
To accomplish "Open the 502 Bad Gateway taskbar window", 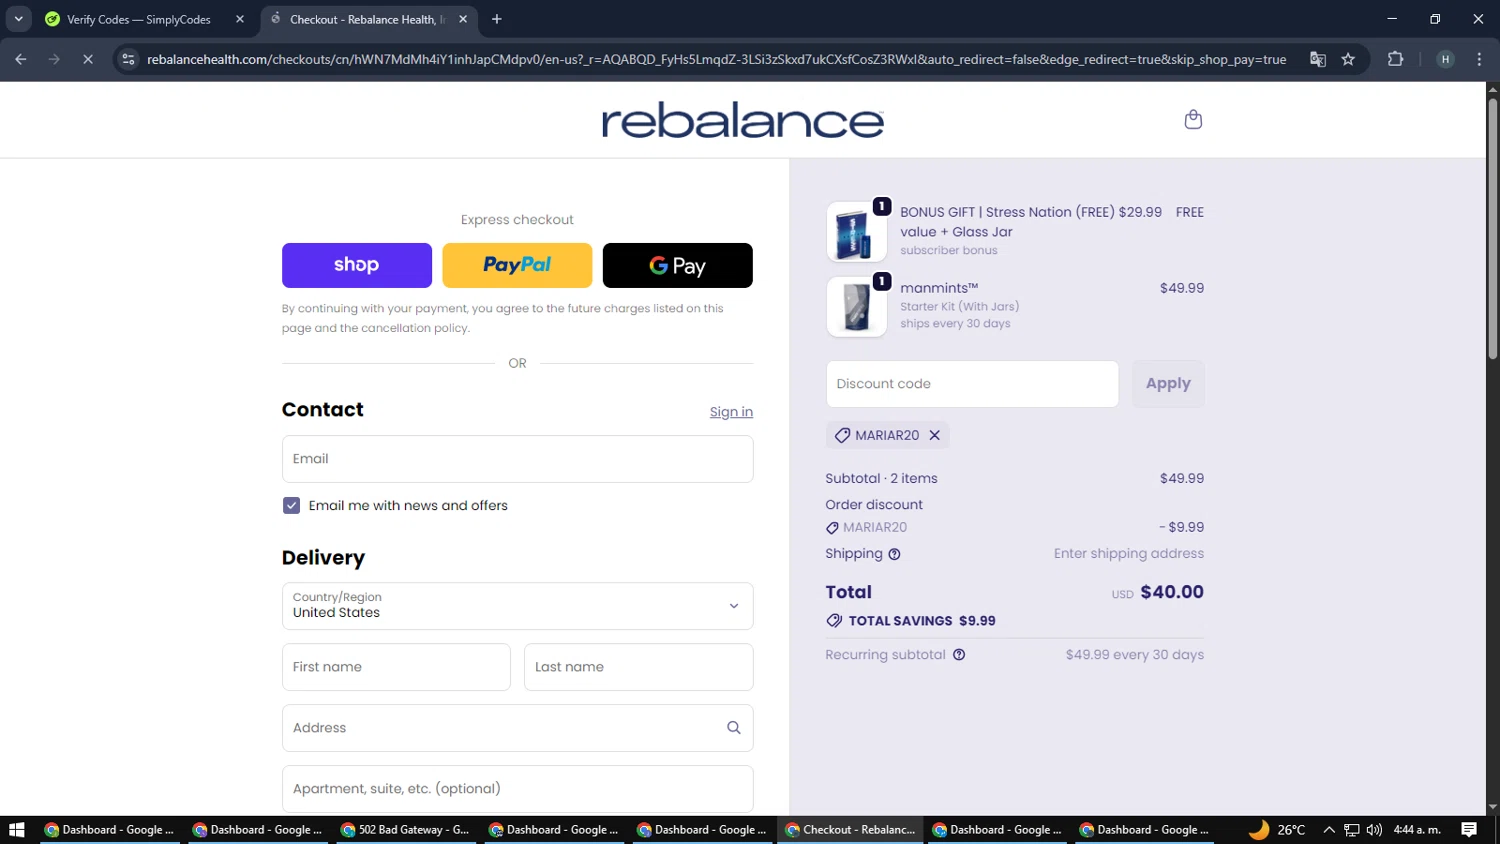I will (x=405, y=830).
